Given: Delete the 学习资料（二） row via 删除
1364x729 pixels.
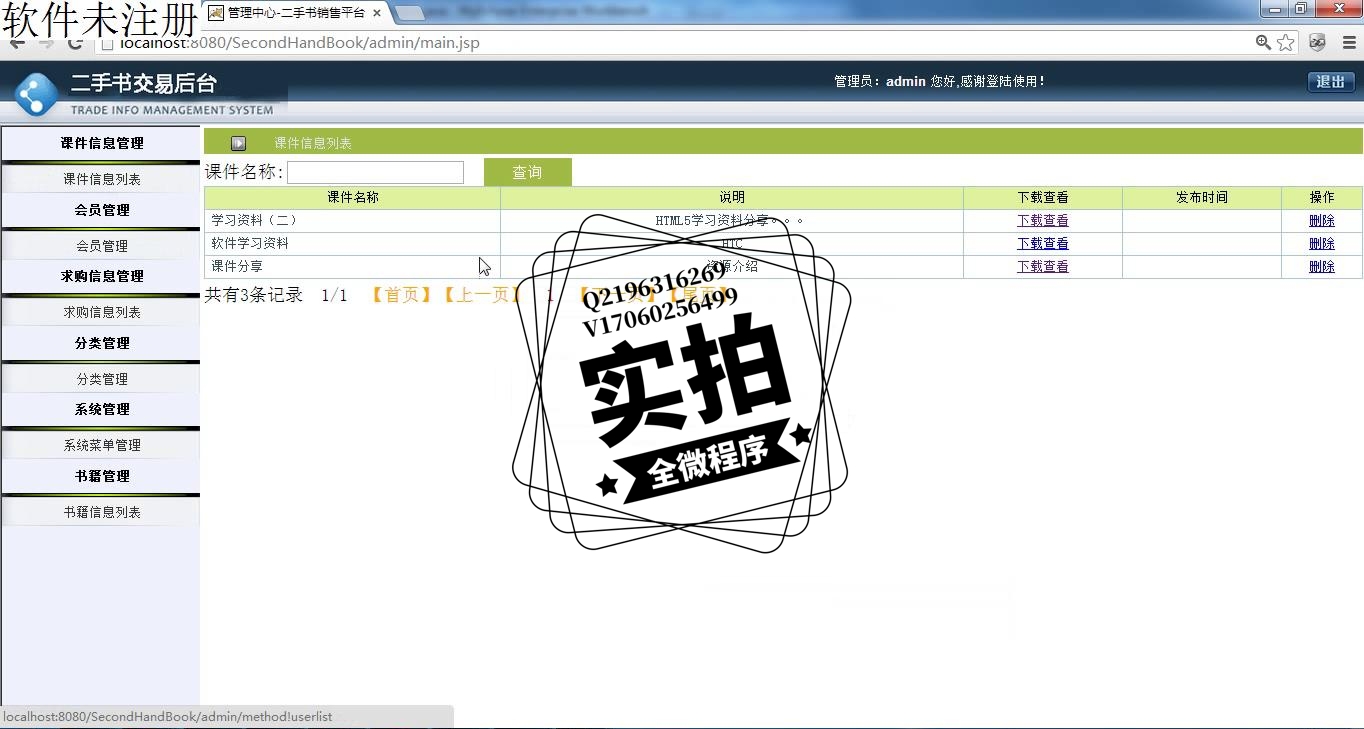Looking at the screenshot, I should 1322,220.
